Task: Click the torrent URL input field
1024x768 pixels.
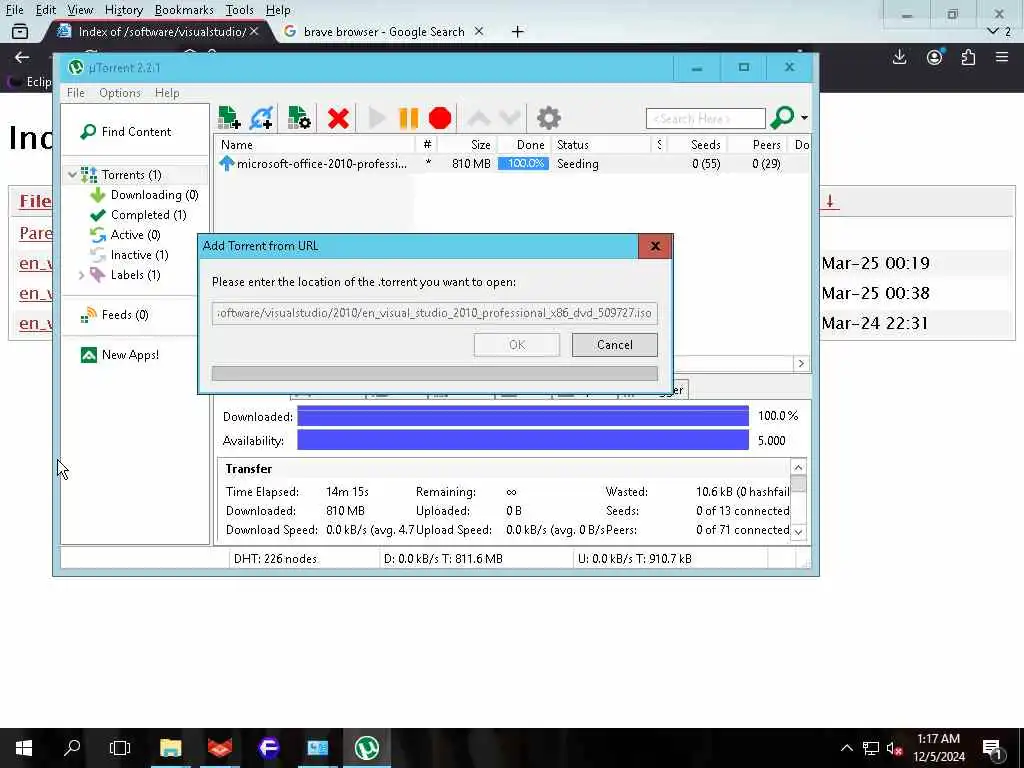Action: [x=434, y=313]
